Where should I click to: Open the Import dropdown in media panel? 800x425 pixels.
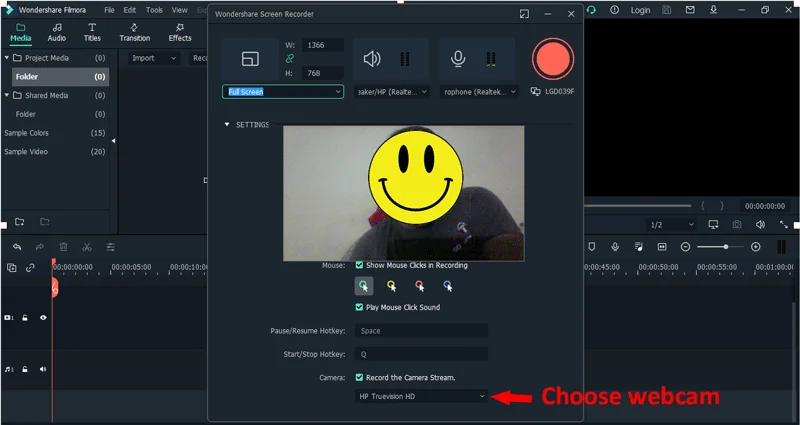(154, 58)
